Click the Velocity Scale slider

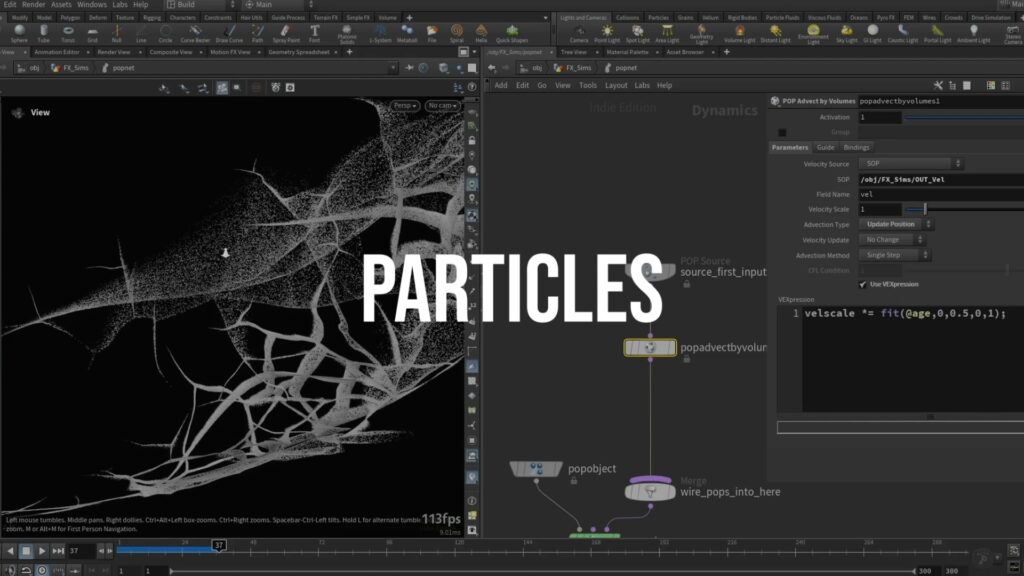click(x=964, y=209)
